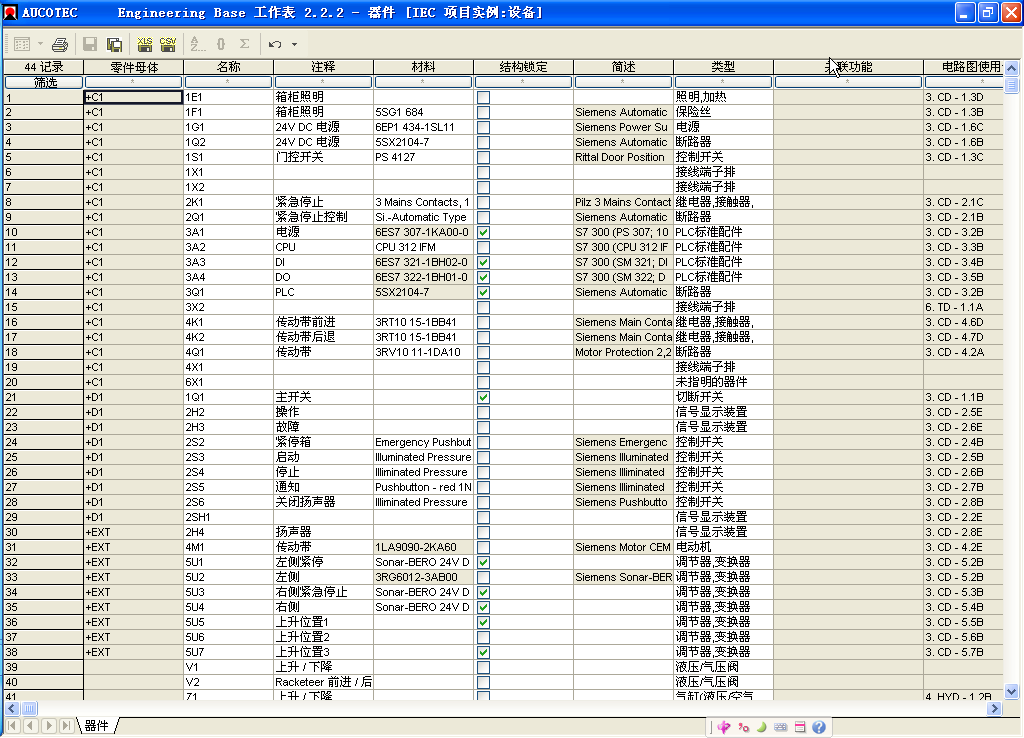1024x738 pixels.
Task: Select the cell containing 紧急停止控制
Action: point(323,217)
